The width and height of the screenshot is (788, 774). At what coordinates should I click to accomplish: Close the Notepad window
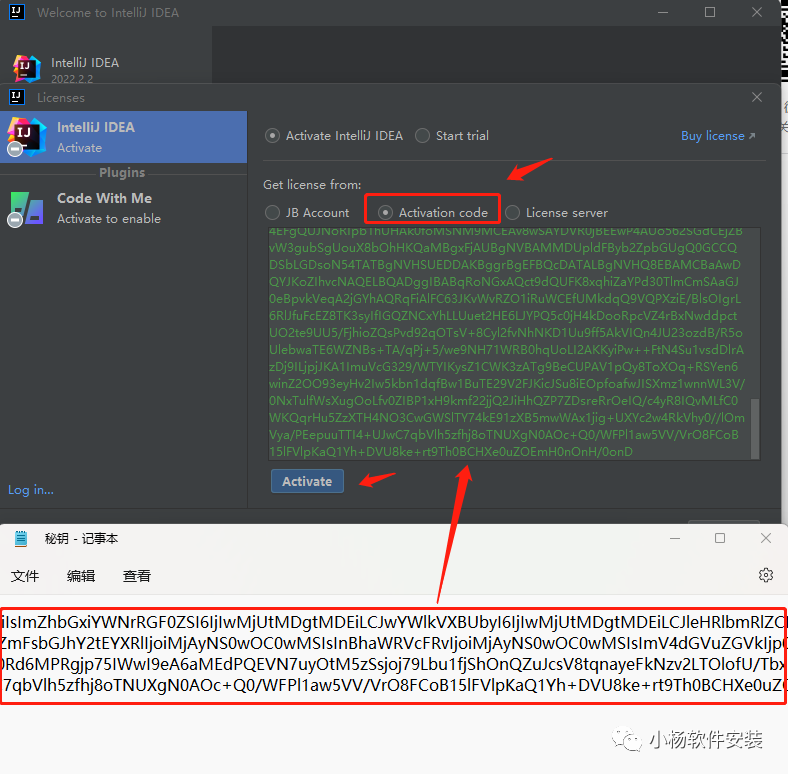765,538
